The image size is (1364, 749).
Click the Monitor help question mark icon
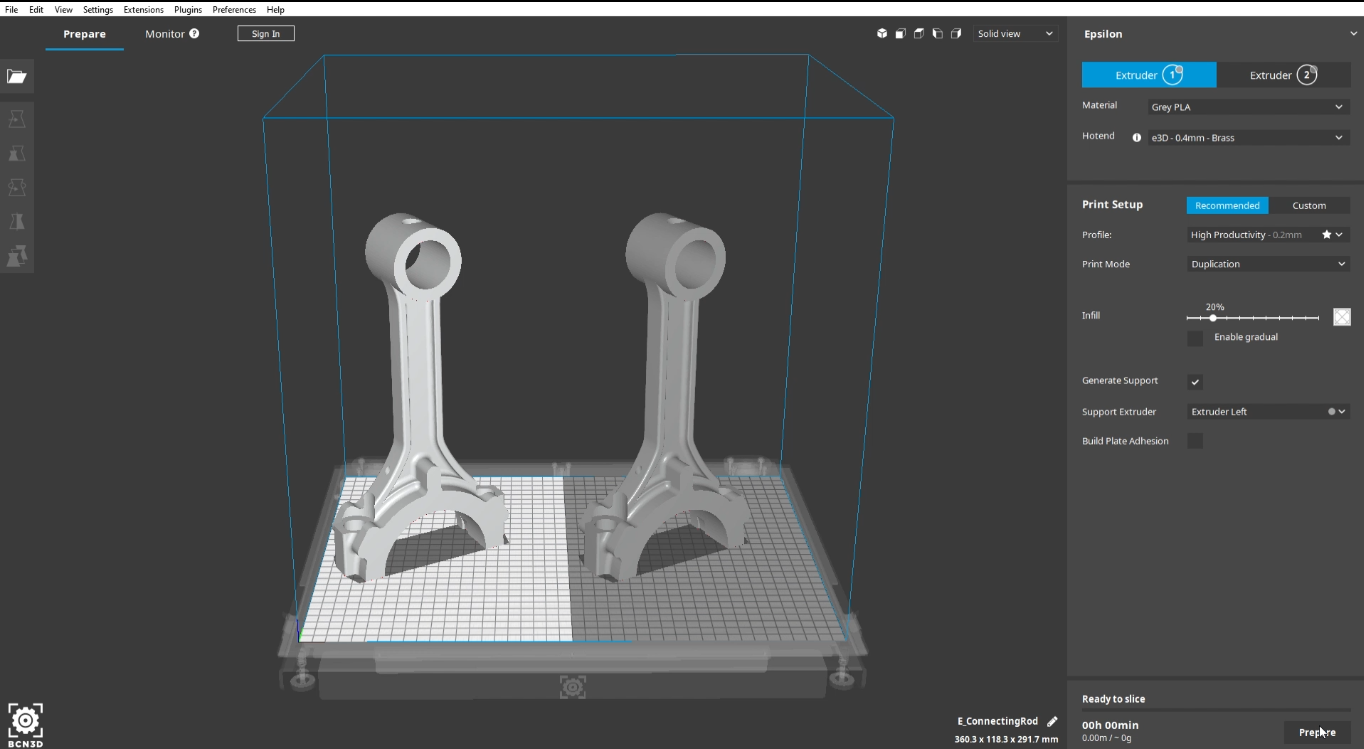pos(194,33)
